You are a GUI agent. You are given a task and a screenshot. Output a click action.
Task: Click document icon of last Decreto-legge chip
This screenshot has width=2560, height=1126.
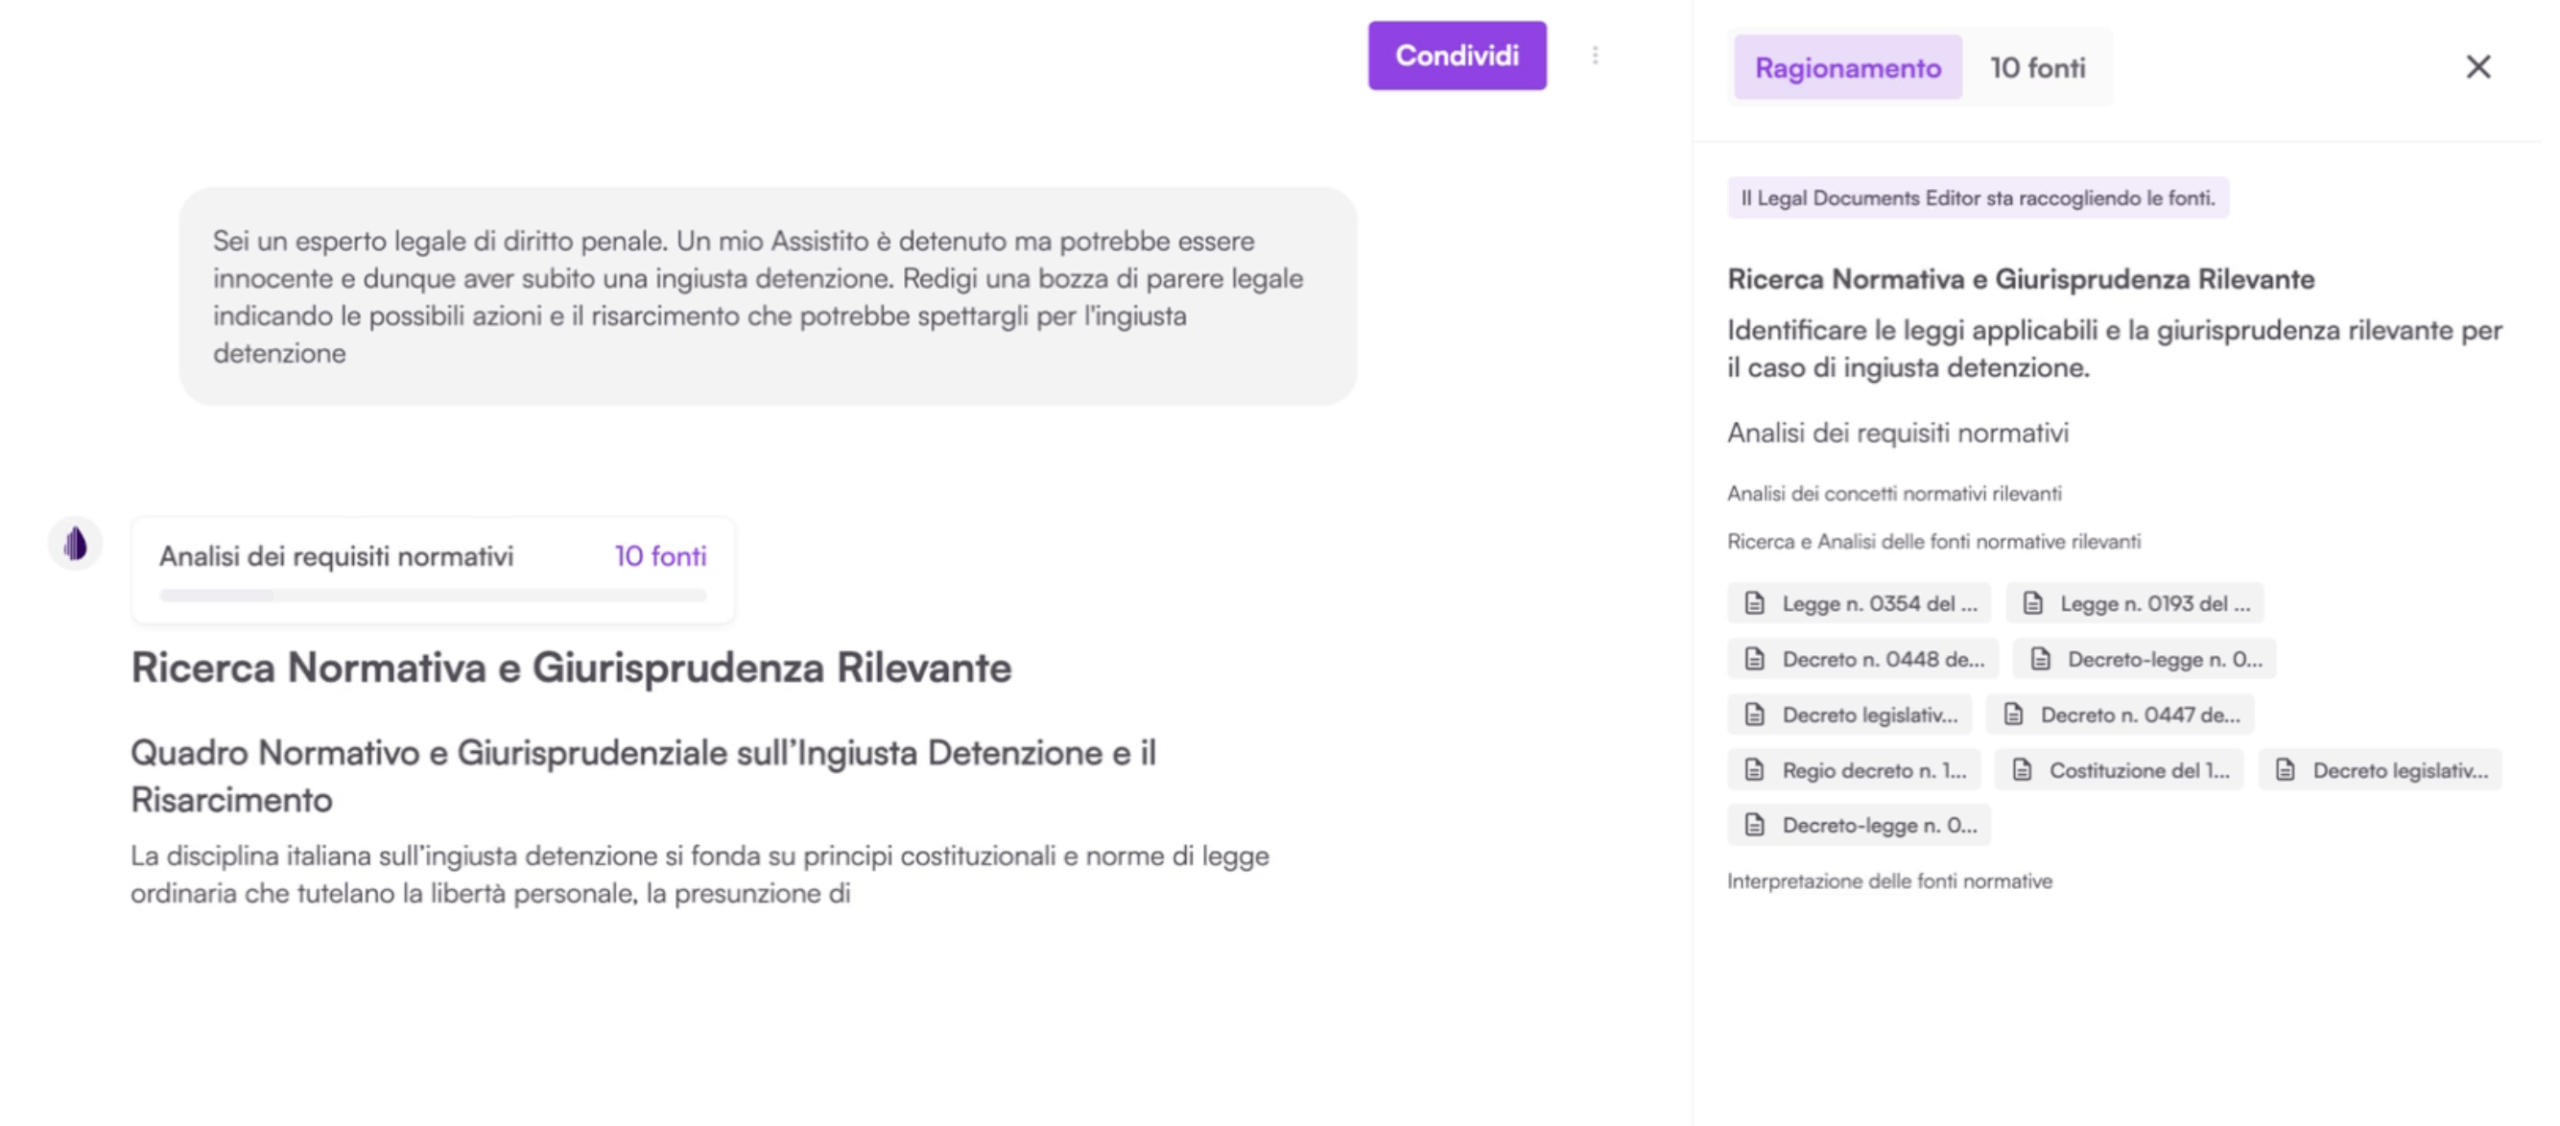(1754, 825)
